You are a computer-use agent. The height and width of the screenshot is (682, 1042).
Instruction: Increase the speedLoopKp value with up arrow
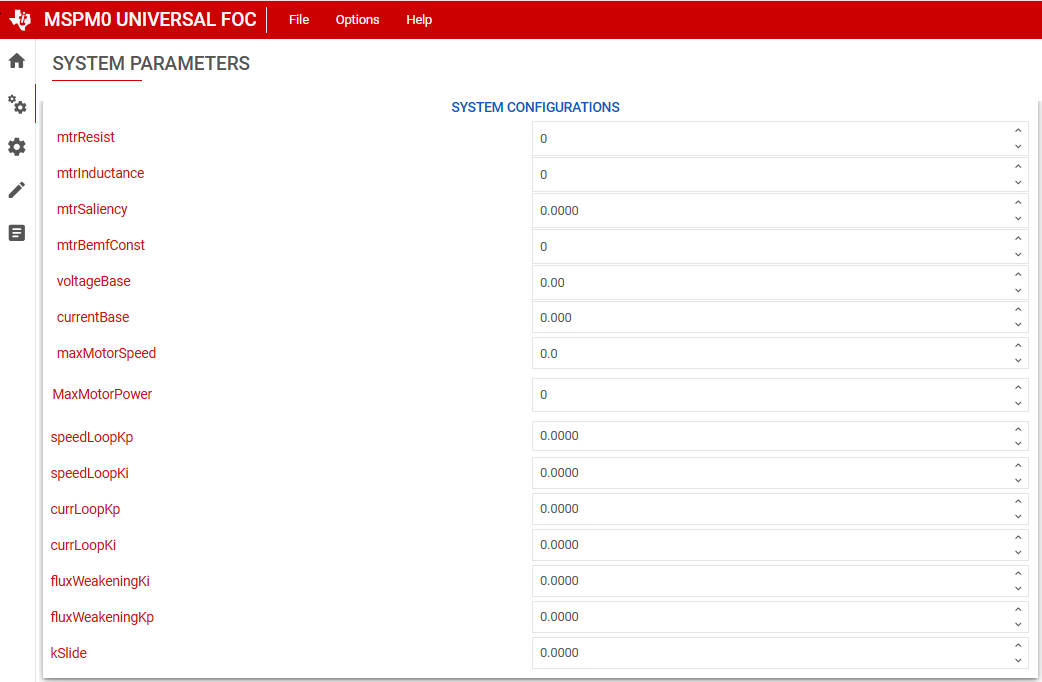click(1018, 429)
